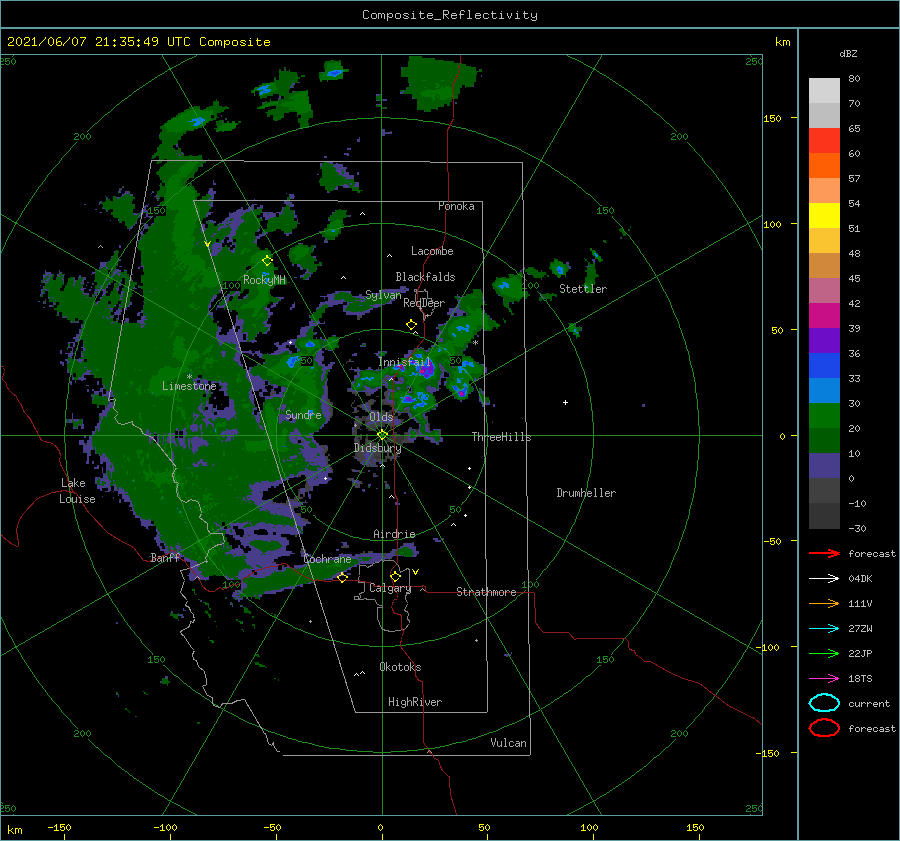Click the Strathmore town label
The width and height of the screenshot is (900, 841).
486,592
